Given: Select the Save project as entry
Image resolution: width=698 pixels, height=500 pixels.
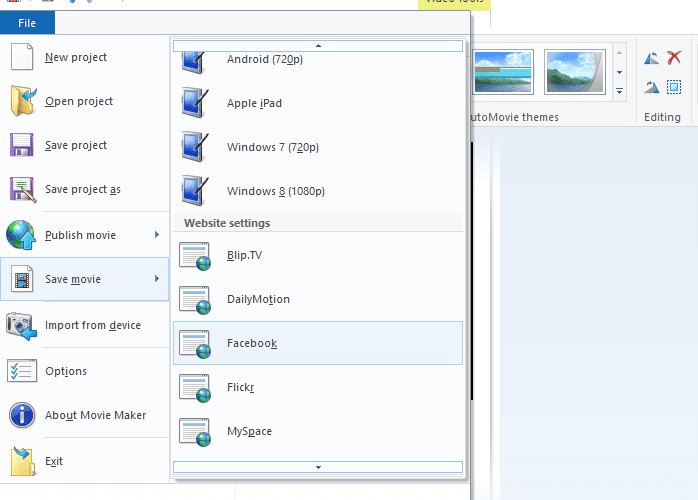Looking at the screenshot, I should point(85,189).
